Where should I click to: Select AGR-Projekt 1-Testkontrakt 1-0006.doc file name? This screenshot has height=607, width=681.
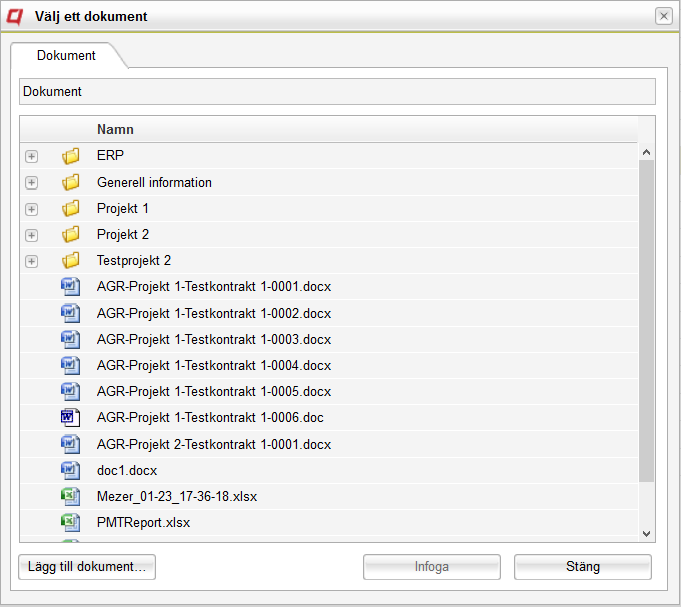click(x=210, y=418)
